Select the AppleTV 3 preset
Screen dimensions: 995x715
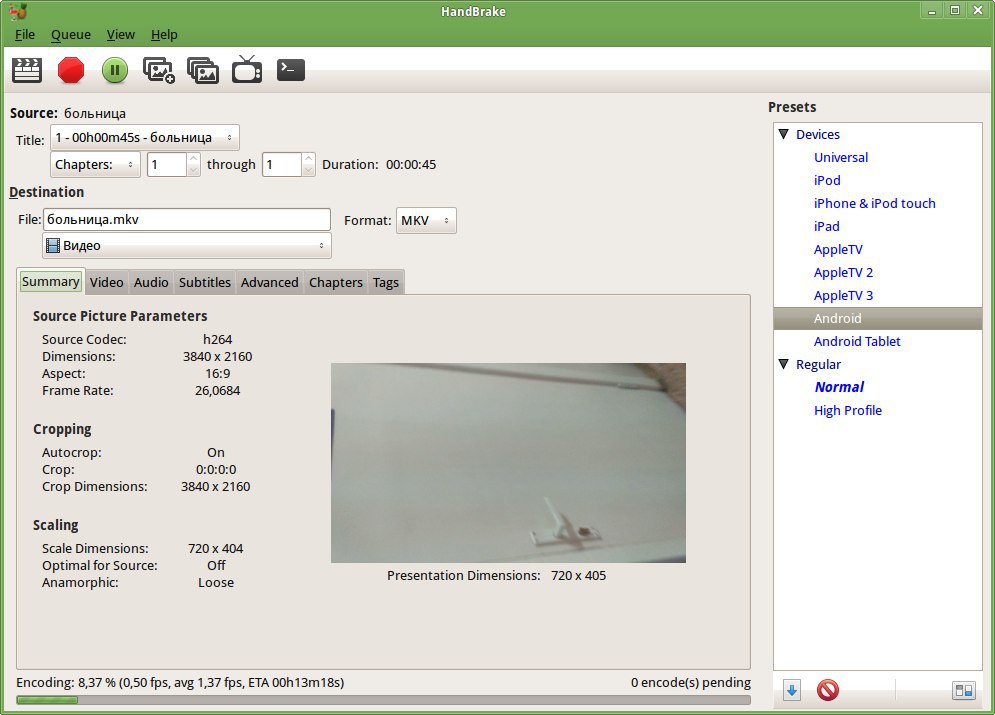pyautogui.click(x=843, y=295)
